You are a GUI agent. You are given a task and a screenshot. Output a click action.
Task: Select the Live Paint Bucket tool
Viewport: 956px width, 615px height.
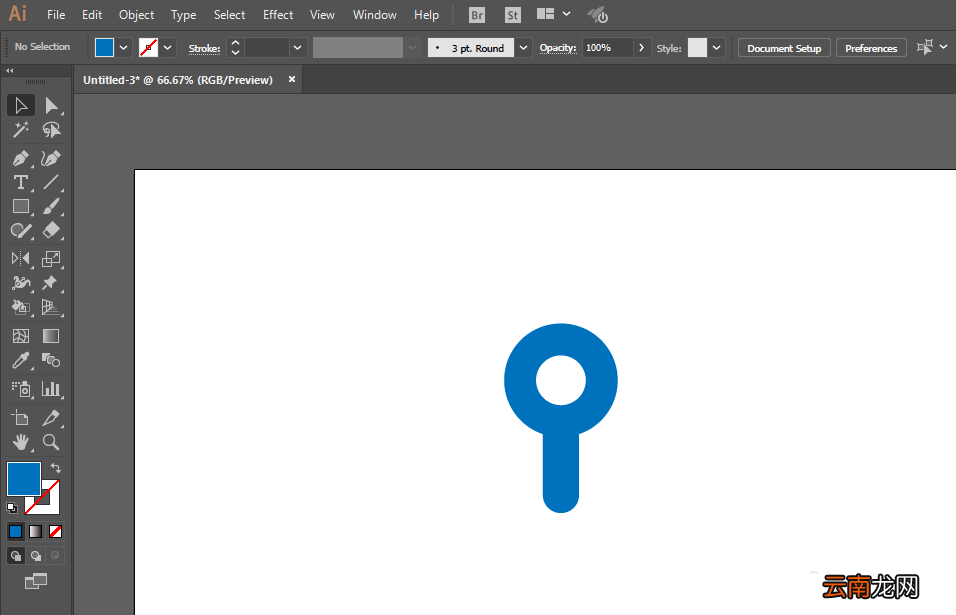pyautogui.click(x=21, y=307)
